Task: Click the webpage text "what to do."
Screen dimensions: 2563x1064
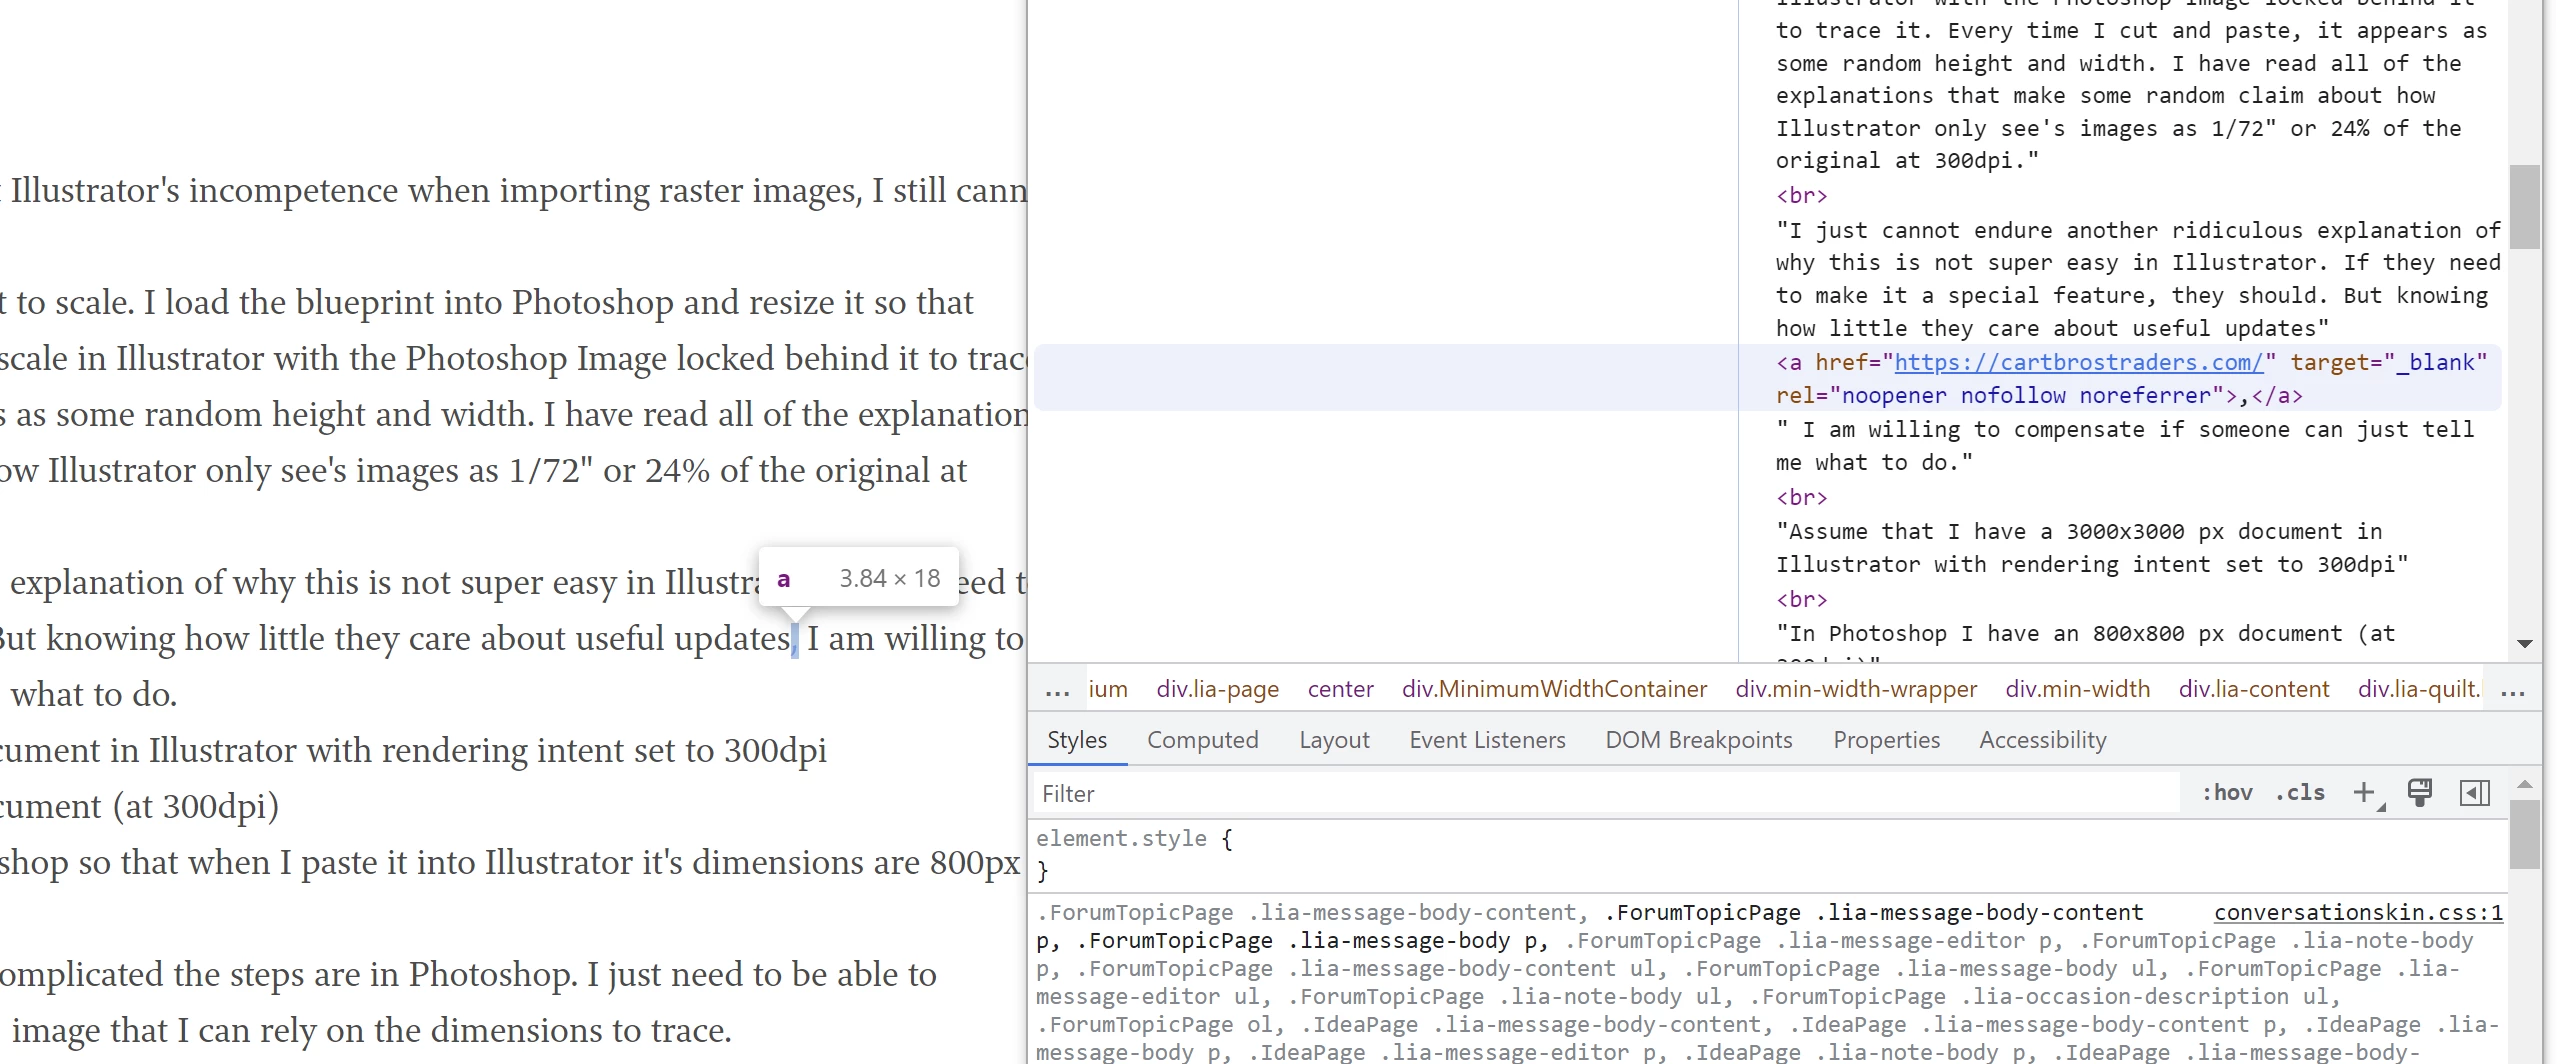Action: tap(94, 695)
